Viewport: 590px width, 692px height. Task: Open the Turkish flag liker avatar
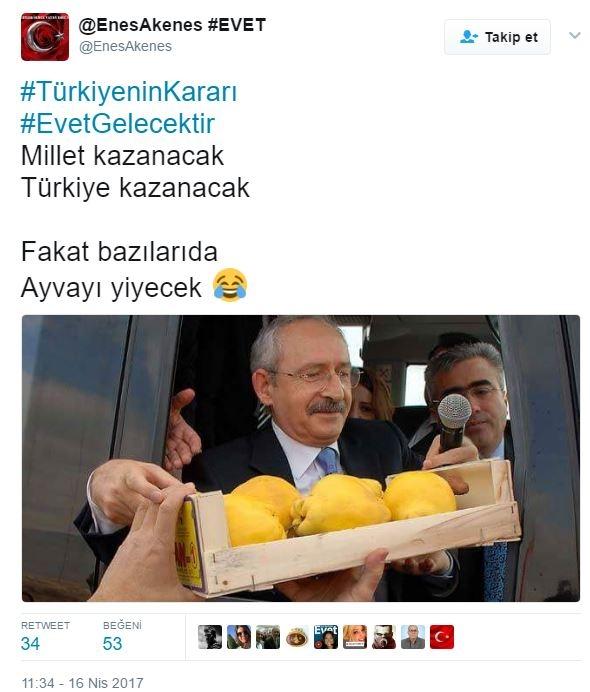[x=442, y=637]
